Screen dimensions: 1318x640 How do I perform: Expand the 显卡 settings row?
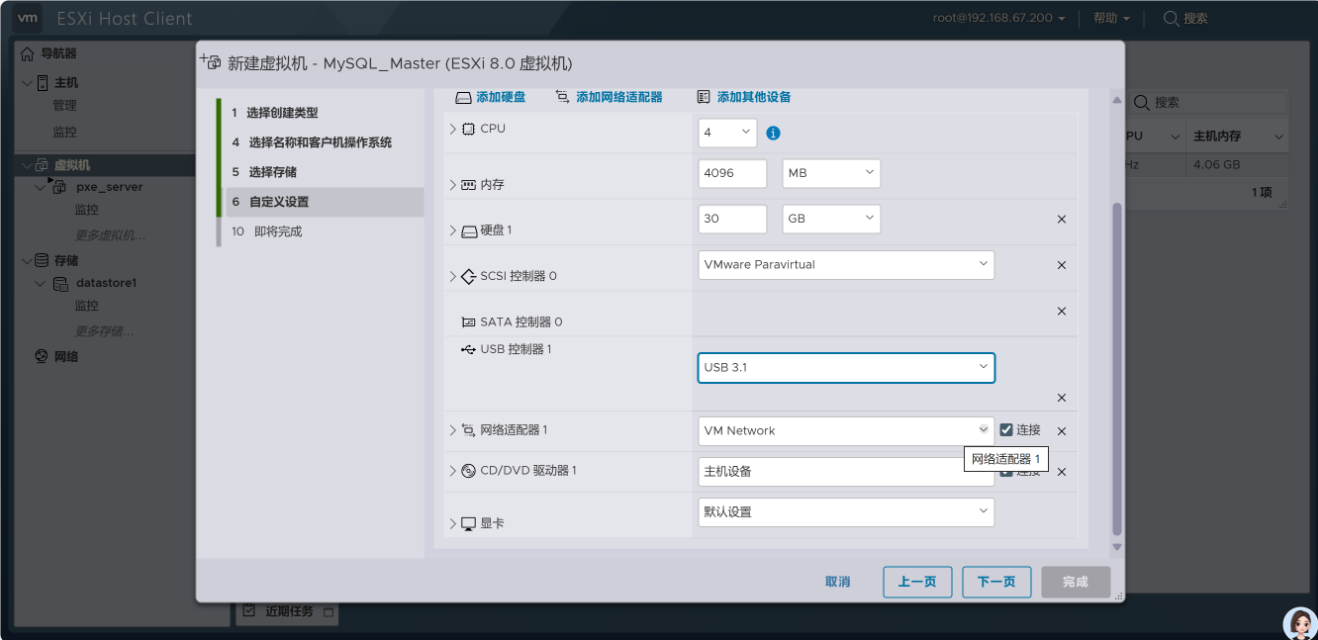[x=452, y=523]
